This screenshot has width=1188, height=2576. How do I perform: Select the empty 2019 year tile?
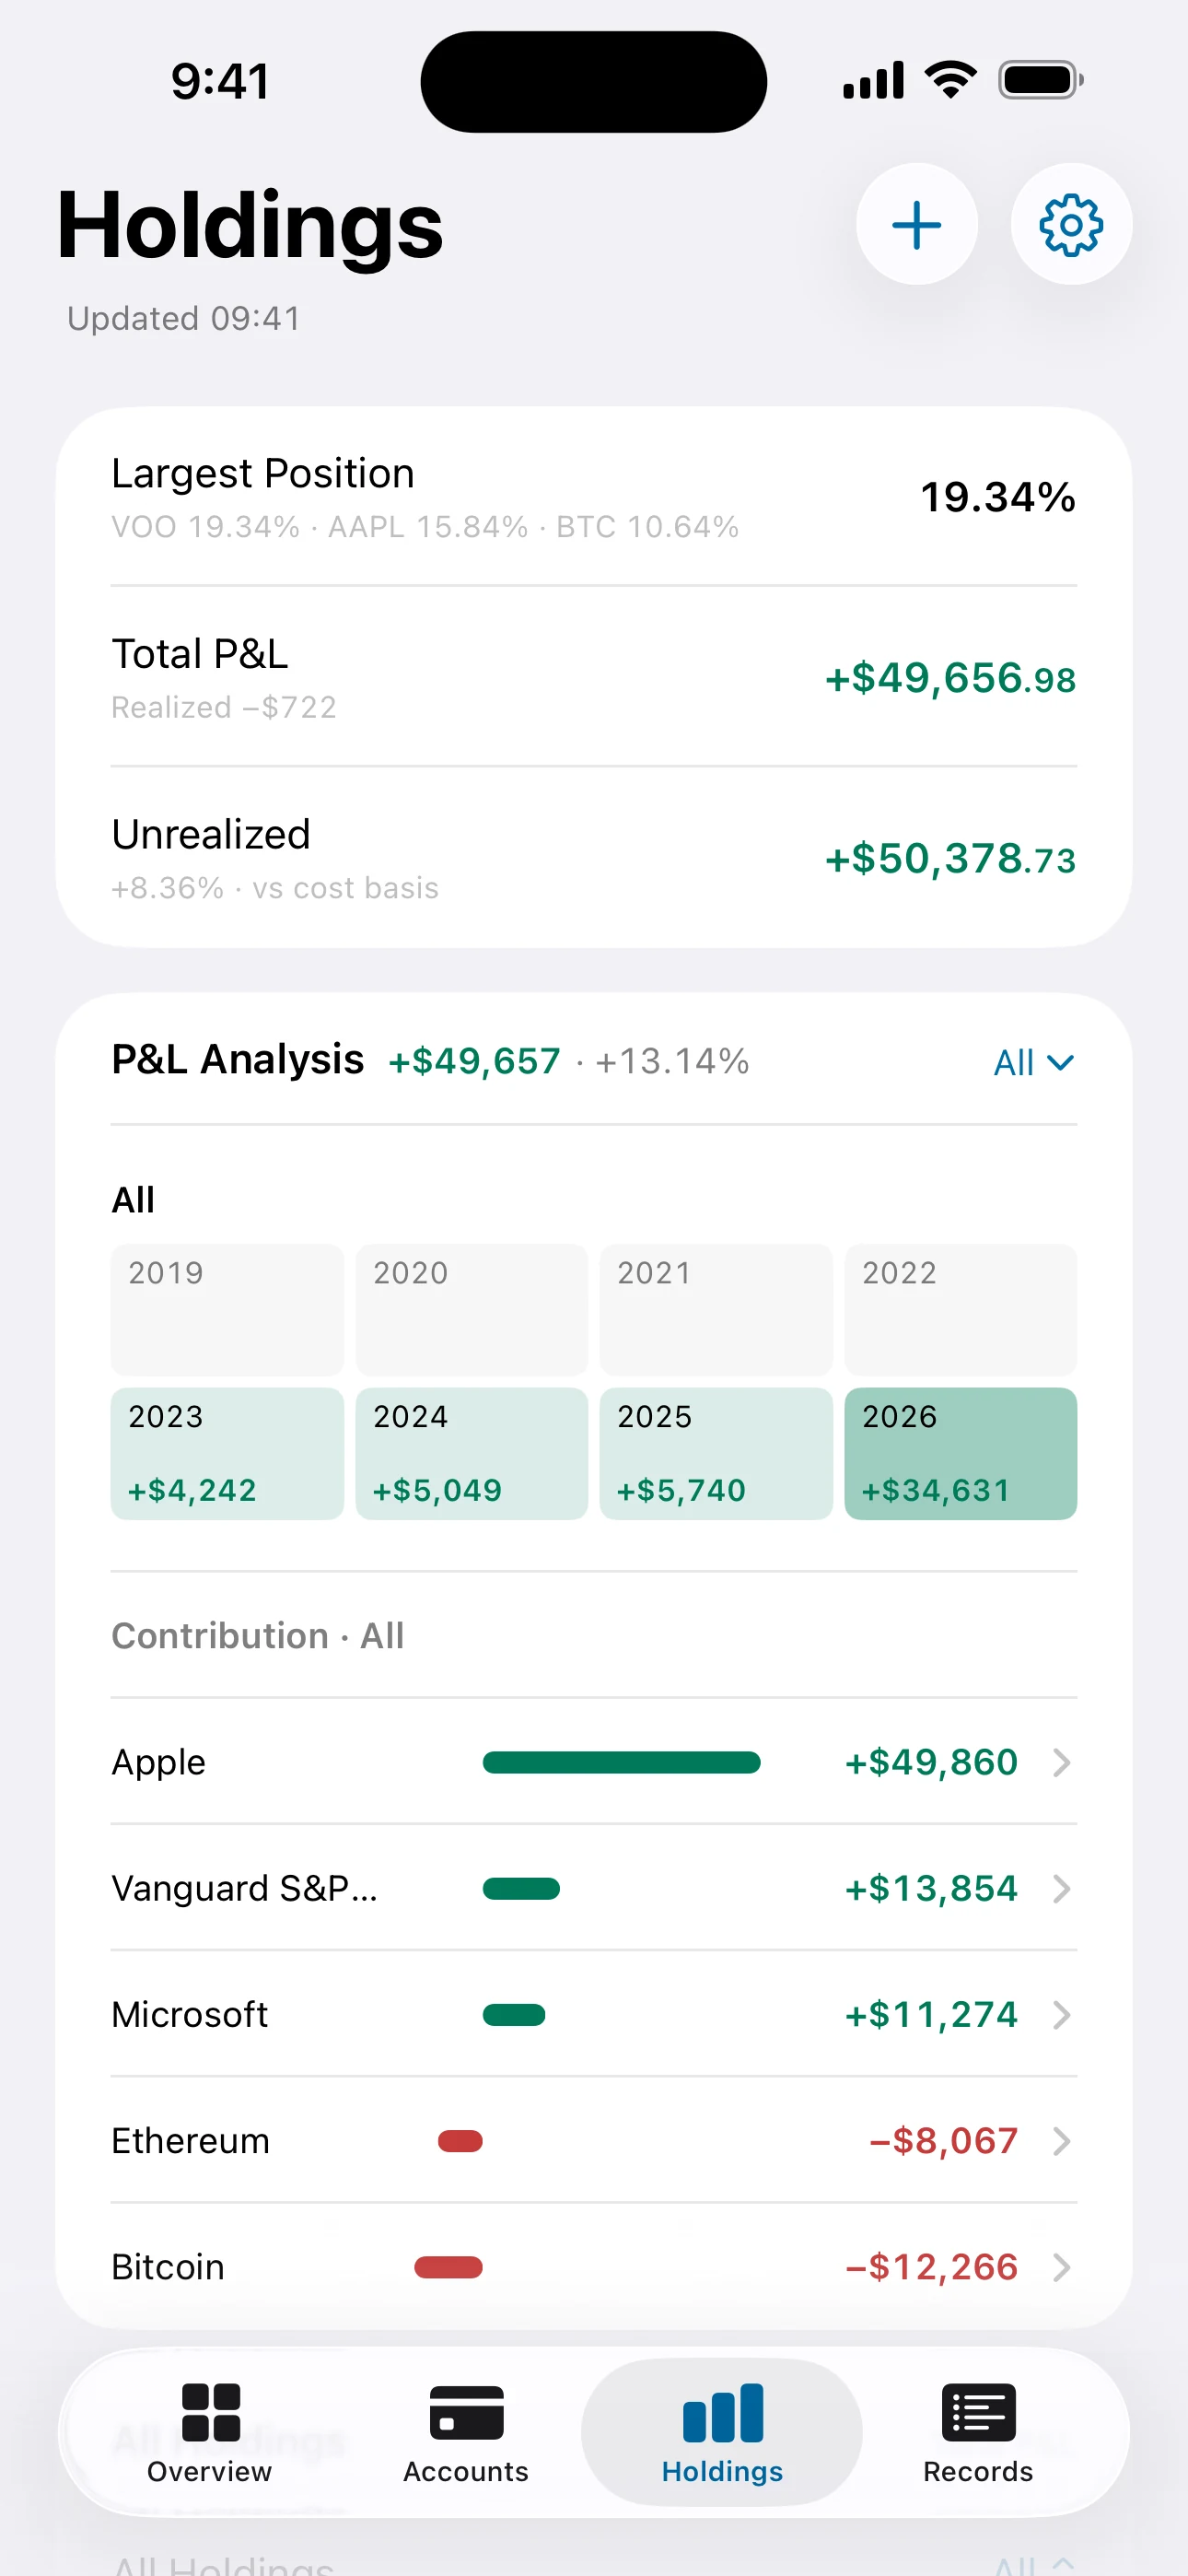pos(227,1310)
